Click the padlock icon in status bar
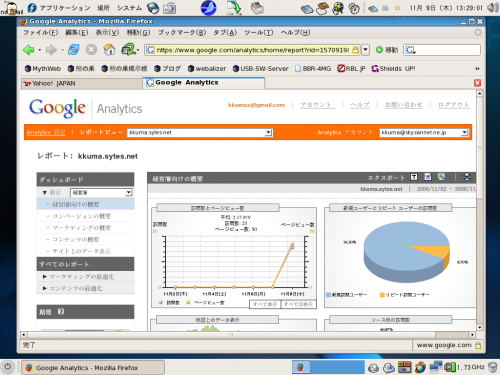Screen dimensions: 500x375 (478, 345)
